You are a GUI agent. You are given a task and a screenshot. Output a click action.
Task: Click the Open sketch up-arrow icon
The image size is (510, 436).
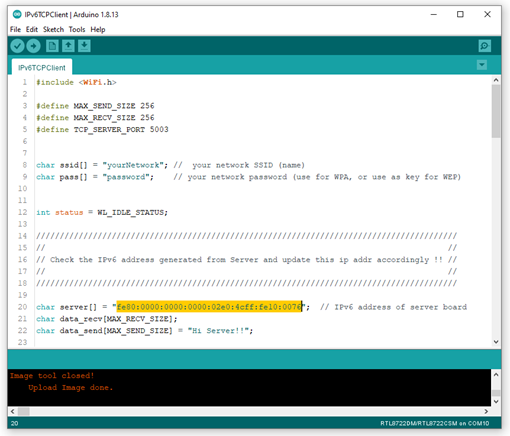click(68, 46)
